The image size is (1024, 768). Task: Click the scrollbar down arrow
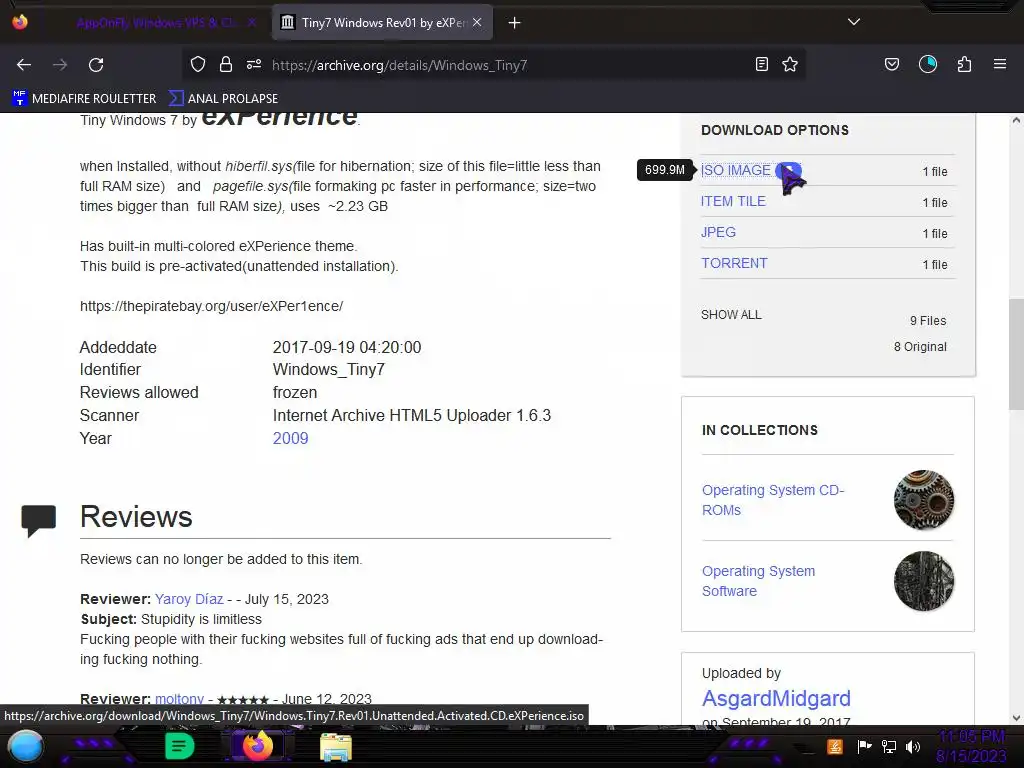[x=1016, y=718]
